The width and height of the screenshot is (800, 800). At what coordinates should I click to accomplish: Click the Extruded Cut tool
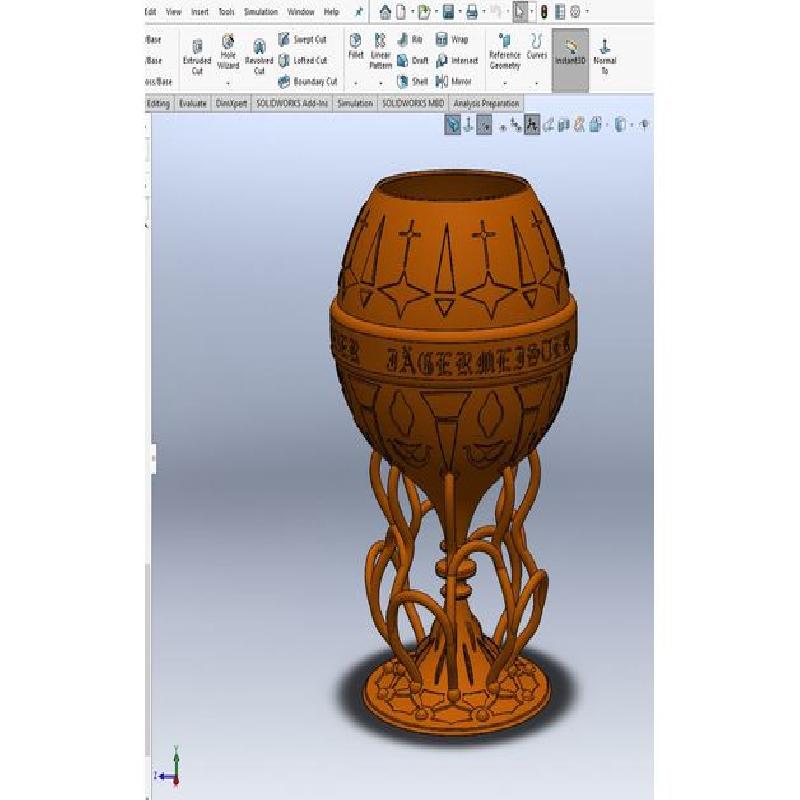[x=197, y=57]
